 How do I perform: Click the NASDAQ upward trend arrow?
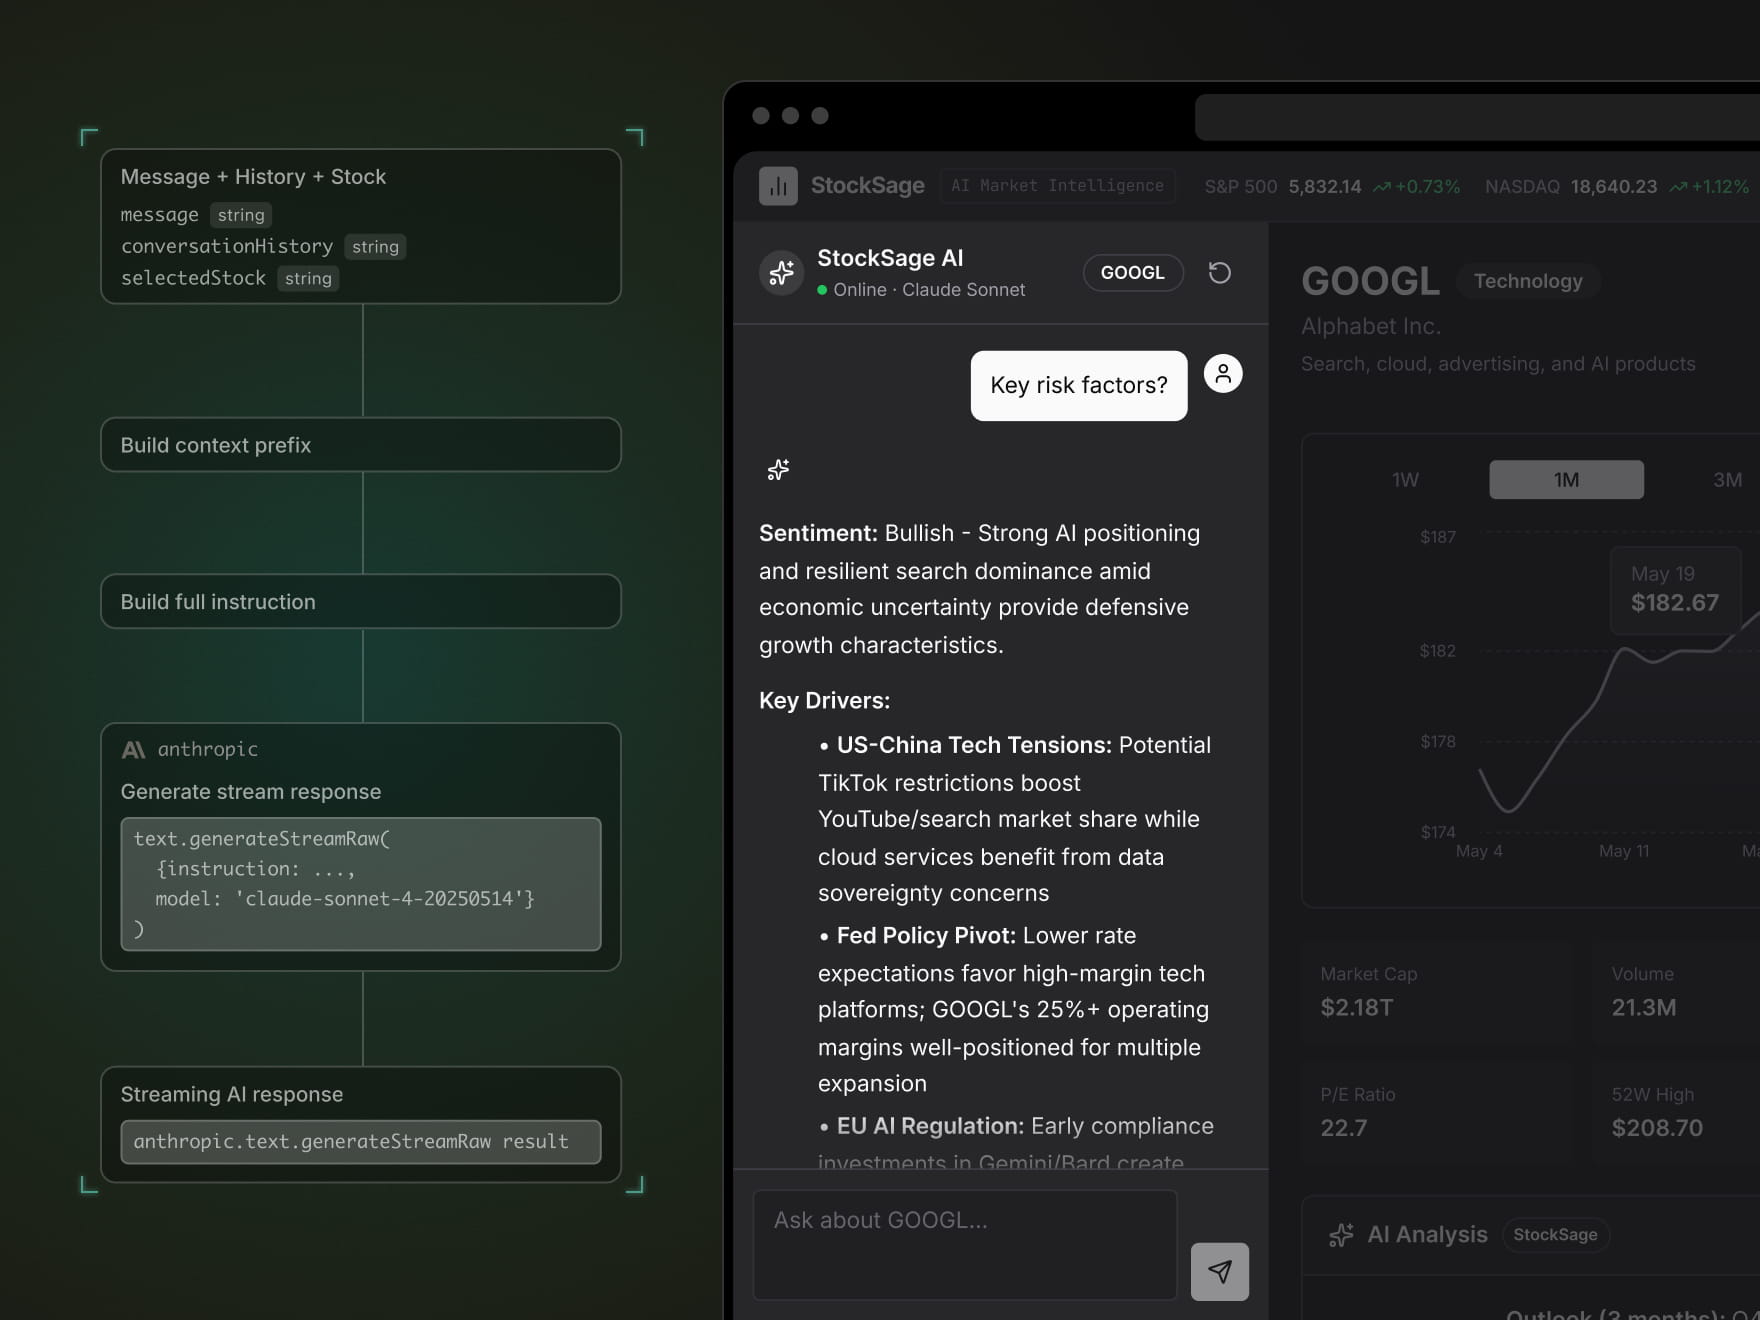click(x=1678, y=187)
